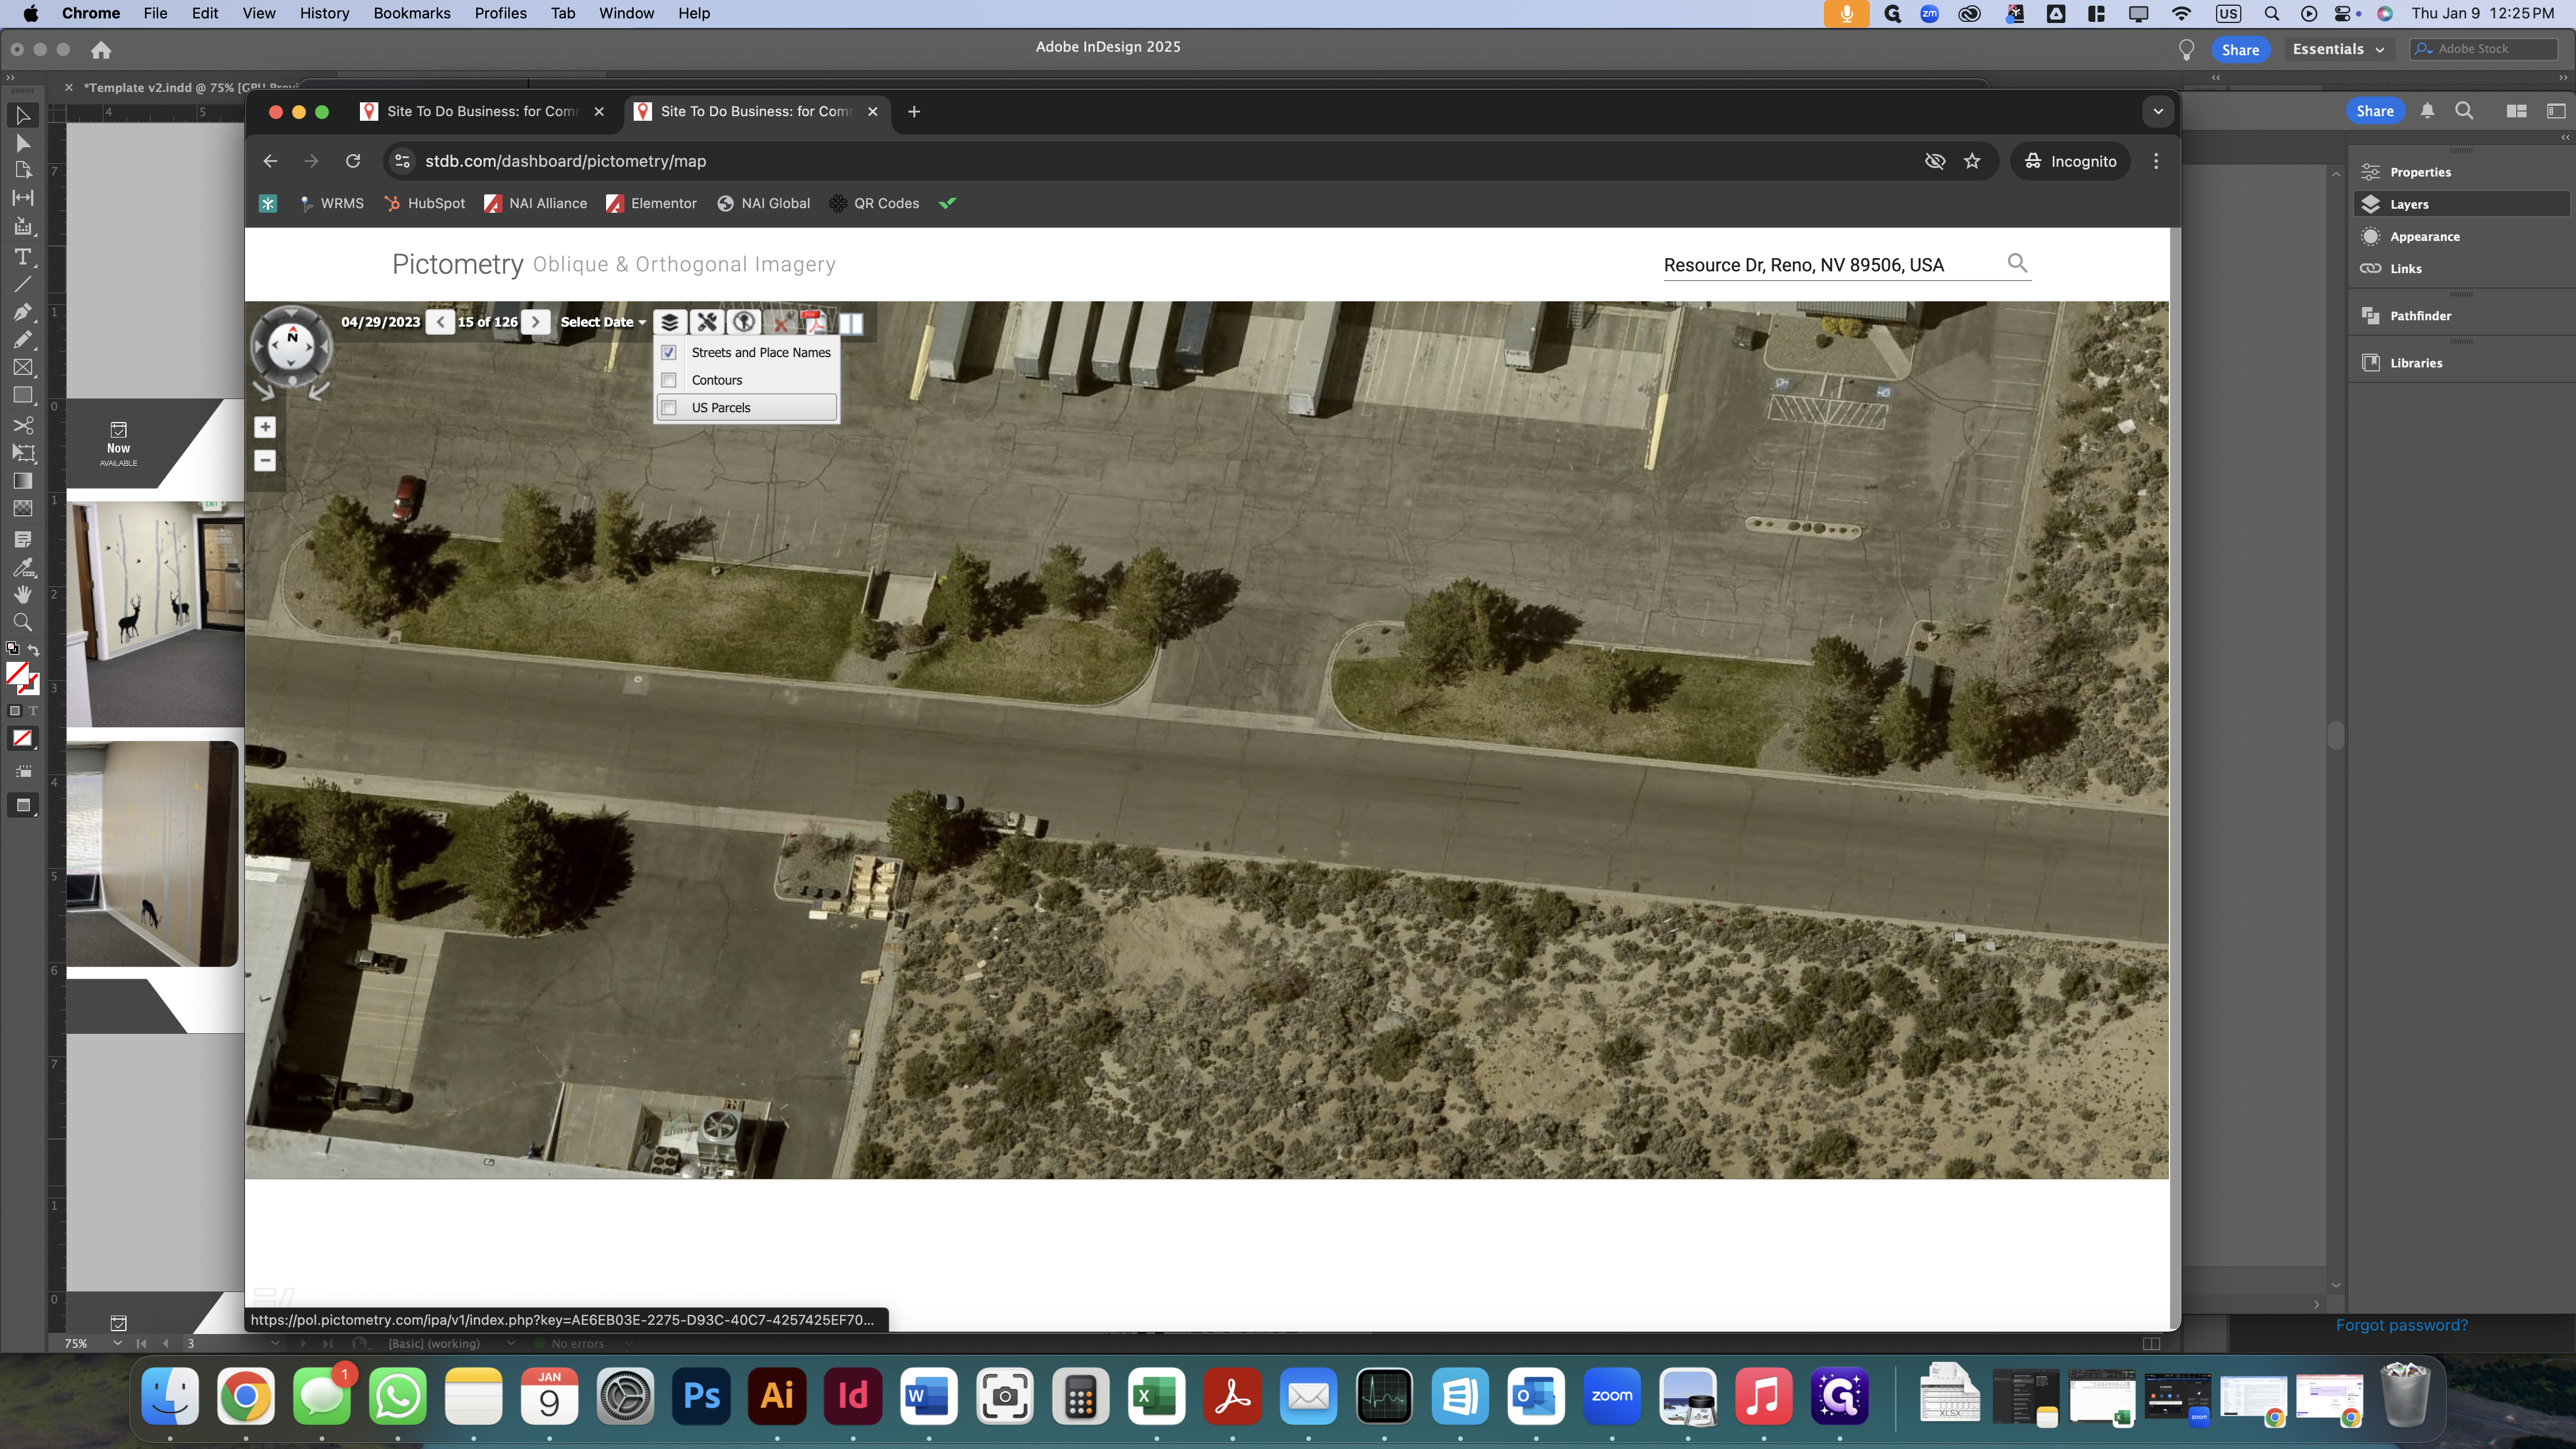
Task: Go to the next image arrow button
Action: 536,322
